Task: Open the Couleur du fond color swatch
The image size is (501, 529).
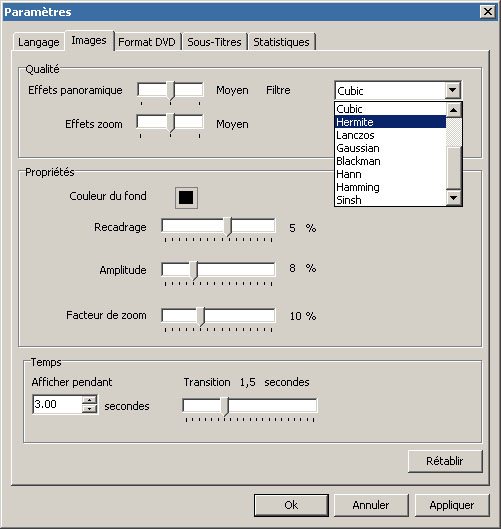Action: point(186,198)
